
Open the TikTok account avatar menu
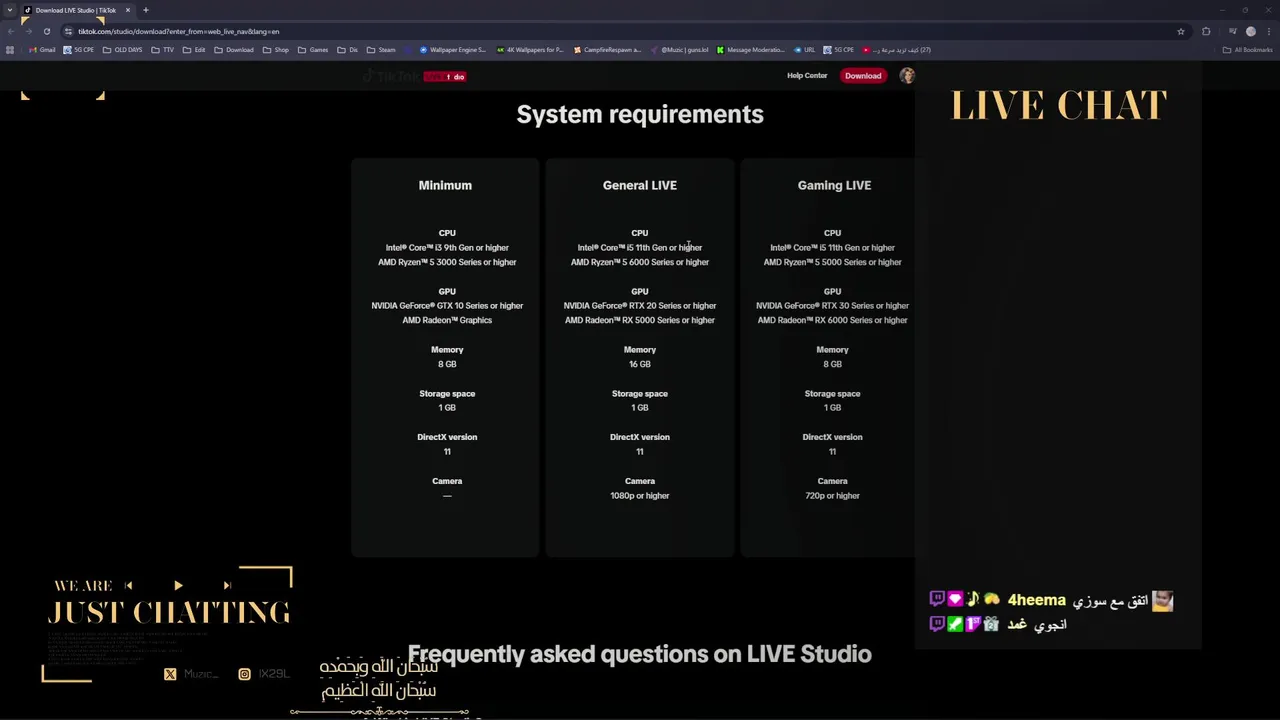(x=907, y=76)
